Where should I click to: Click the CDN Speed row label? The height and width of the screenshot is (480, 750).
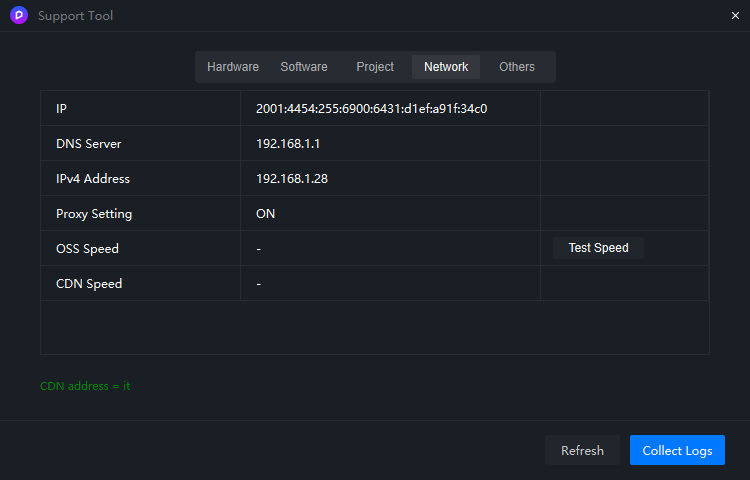(89, 284)
